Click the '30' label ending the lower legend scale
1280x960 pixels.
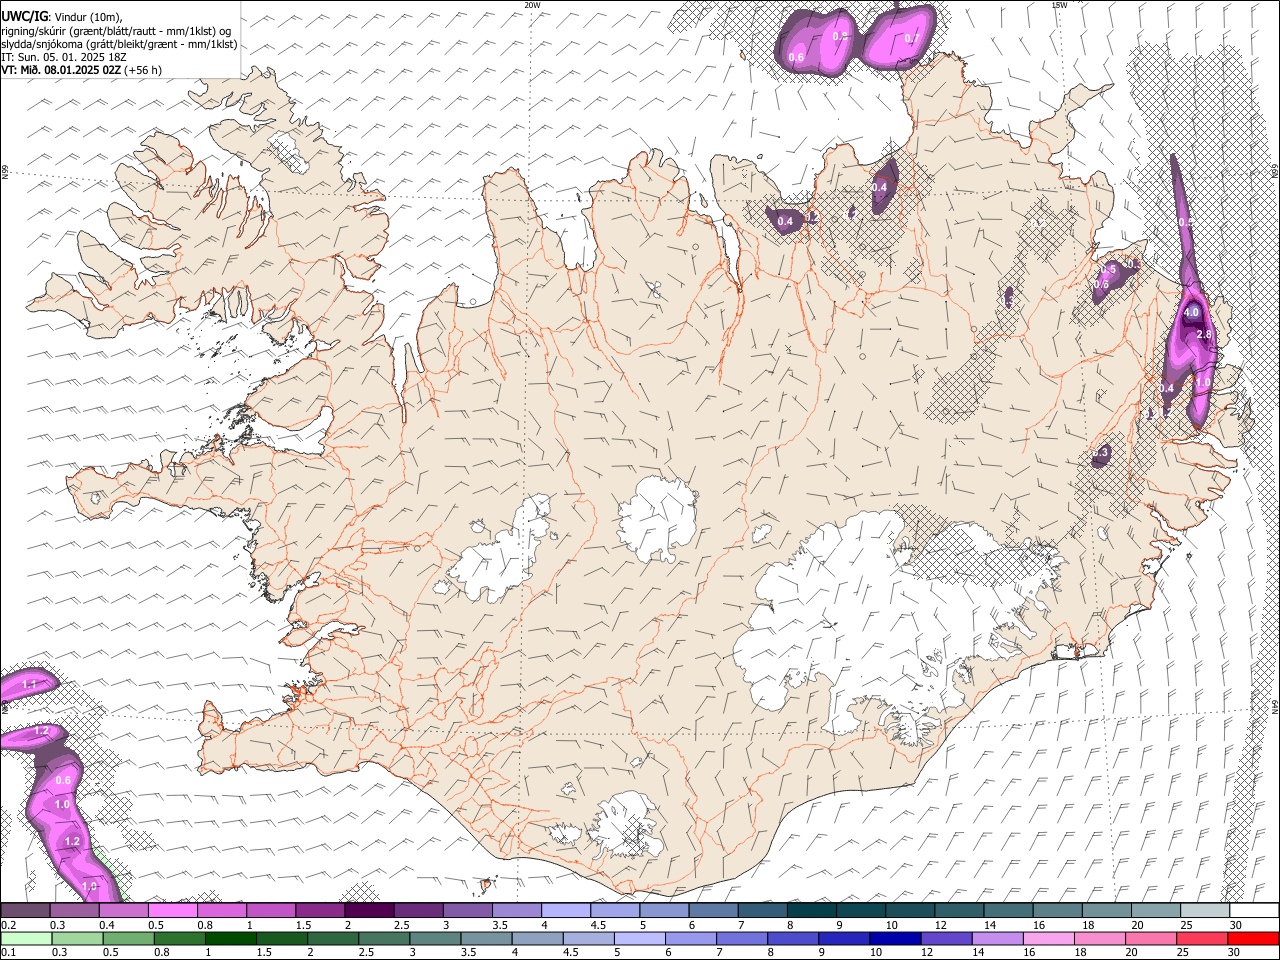click(x=1236, y=952)
